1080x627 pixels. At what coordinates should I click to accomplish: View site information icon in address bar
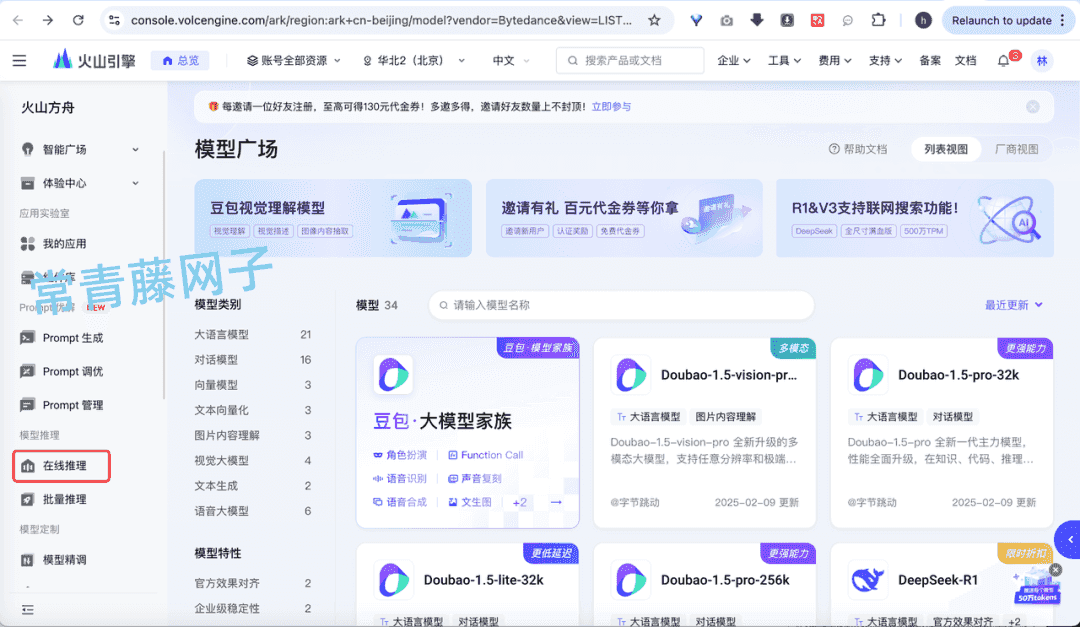pos(114,21)
